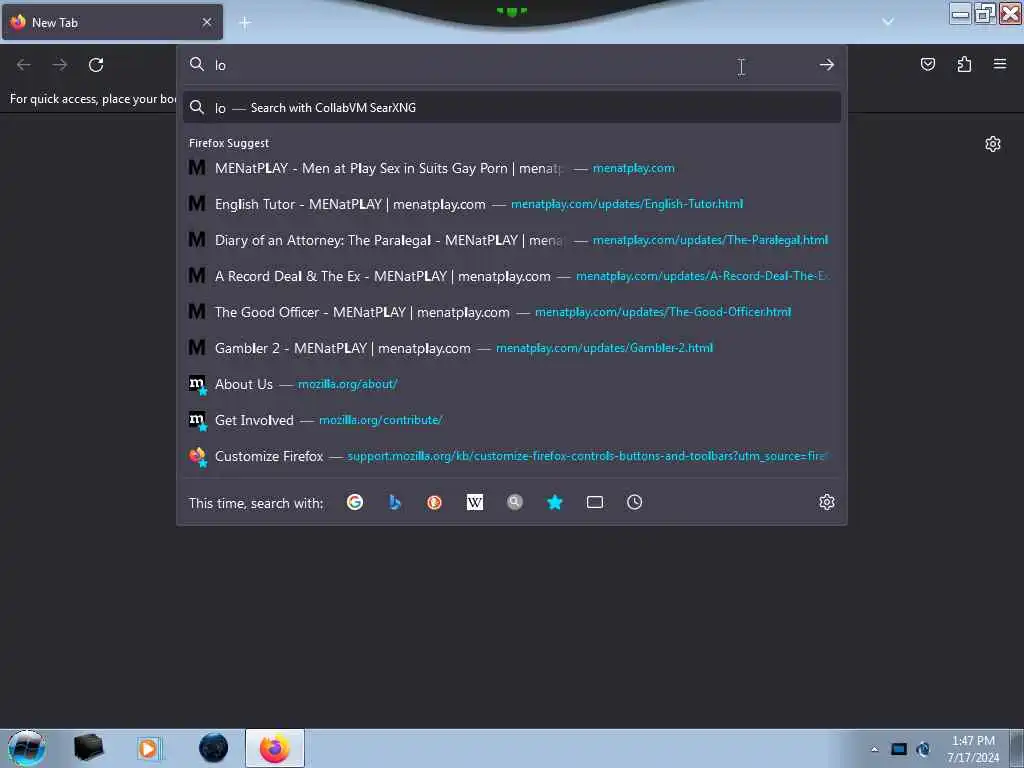
Task: Go forward one page
Action: click(x=59, y=65)
